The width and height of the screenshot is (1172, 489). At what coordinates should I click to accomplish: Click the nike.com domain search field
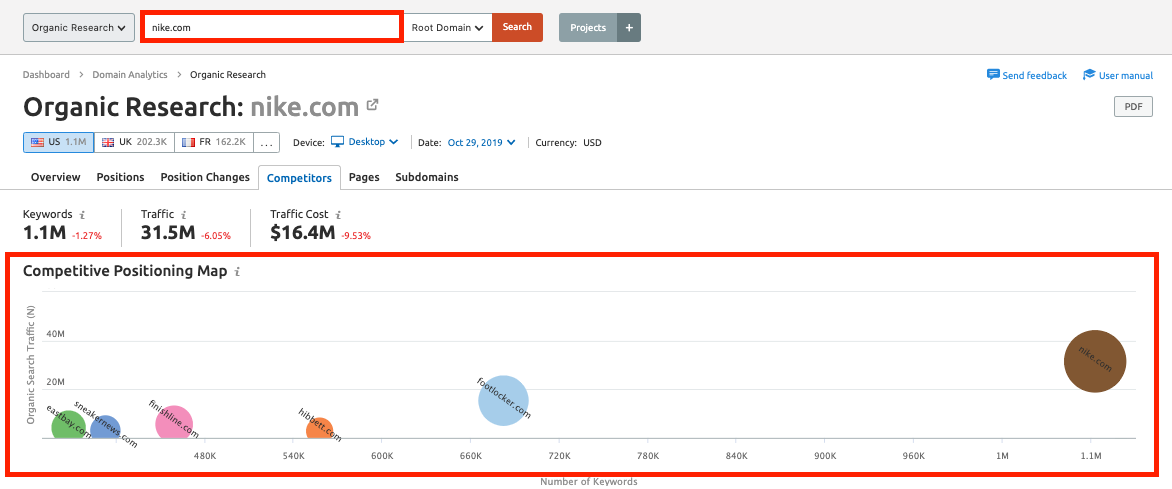coord(272,27)
